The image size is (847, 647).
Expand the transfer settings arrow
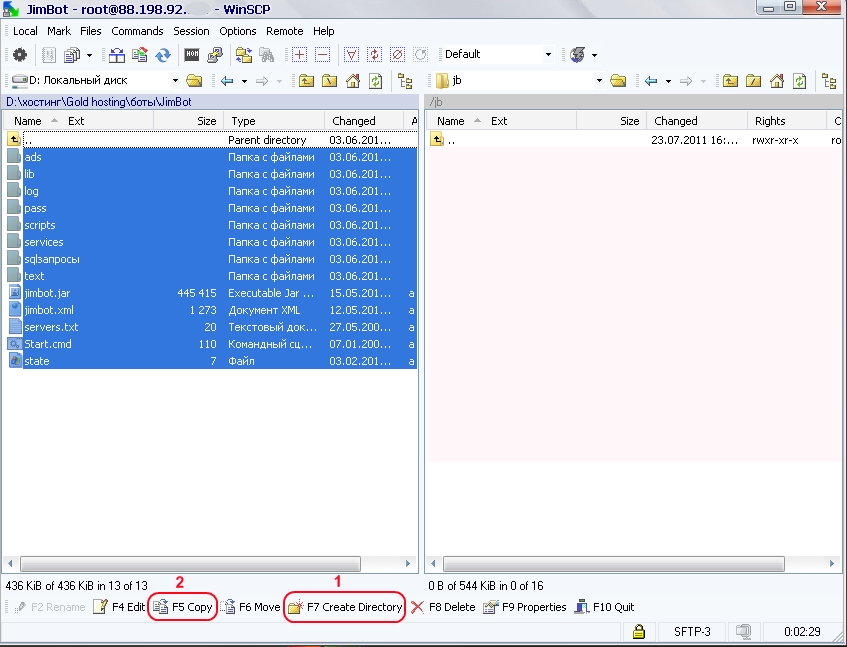pos(89,55)
